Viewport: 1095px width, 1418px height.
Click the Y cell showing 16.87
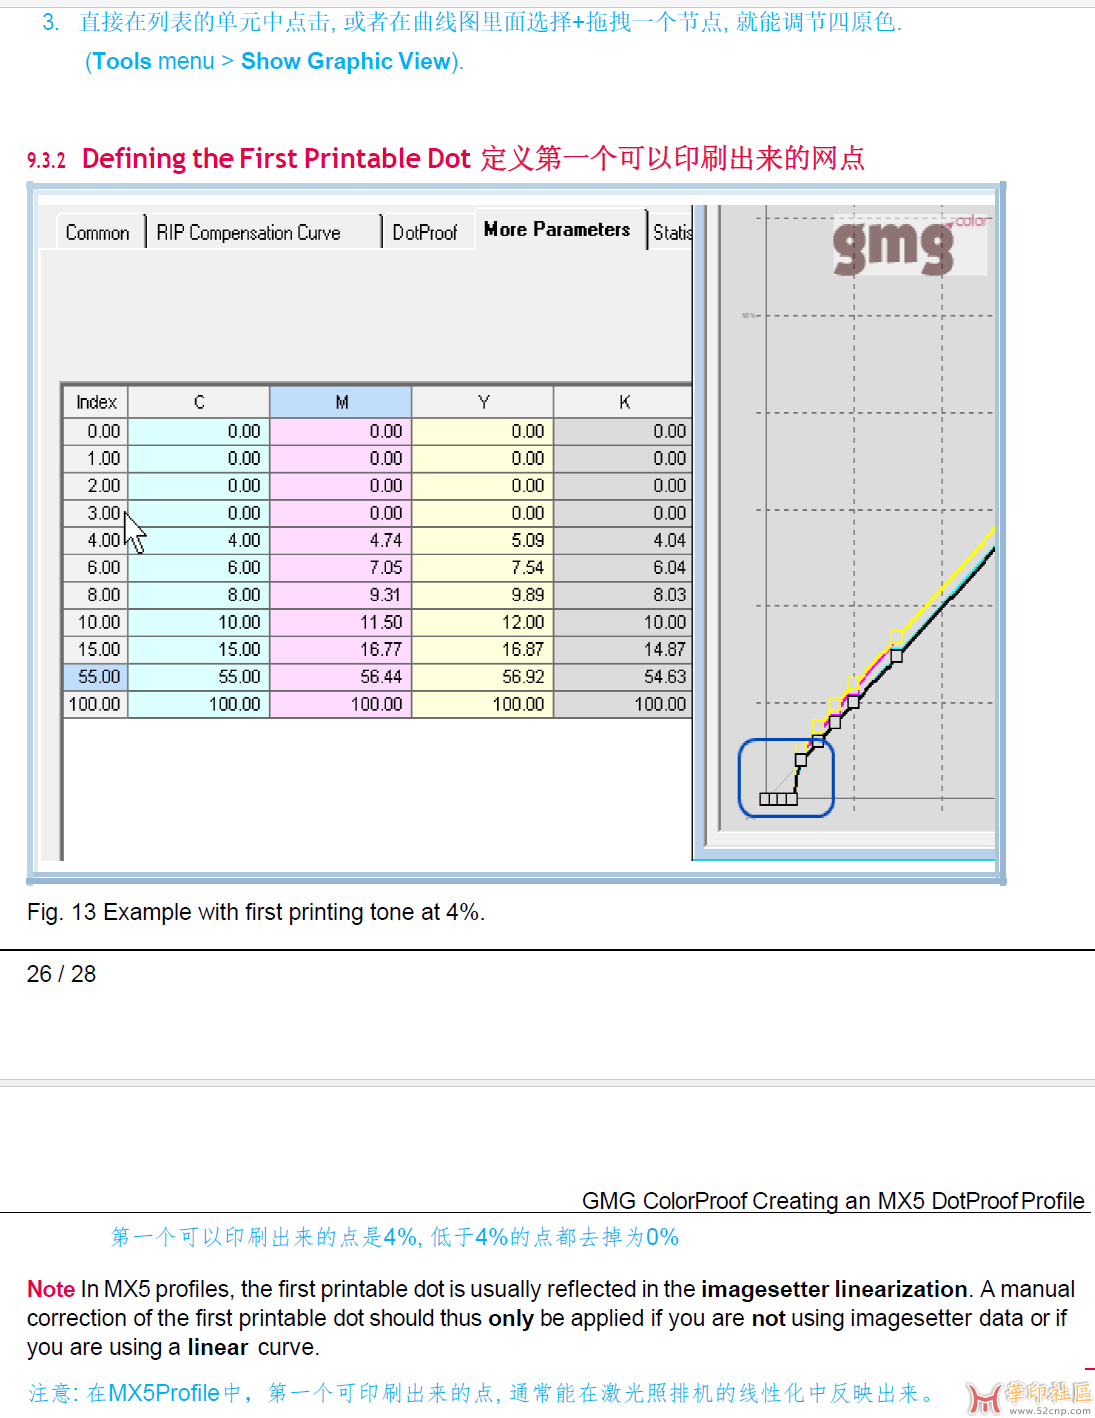click(x=483, y=649)
